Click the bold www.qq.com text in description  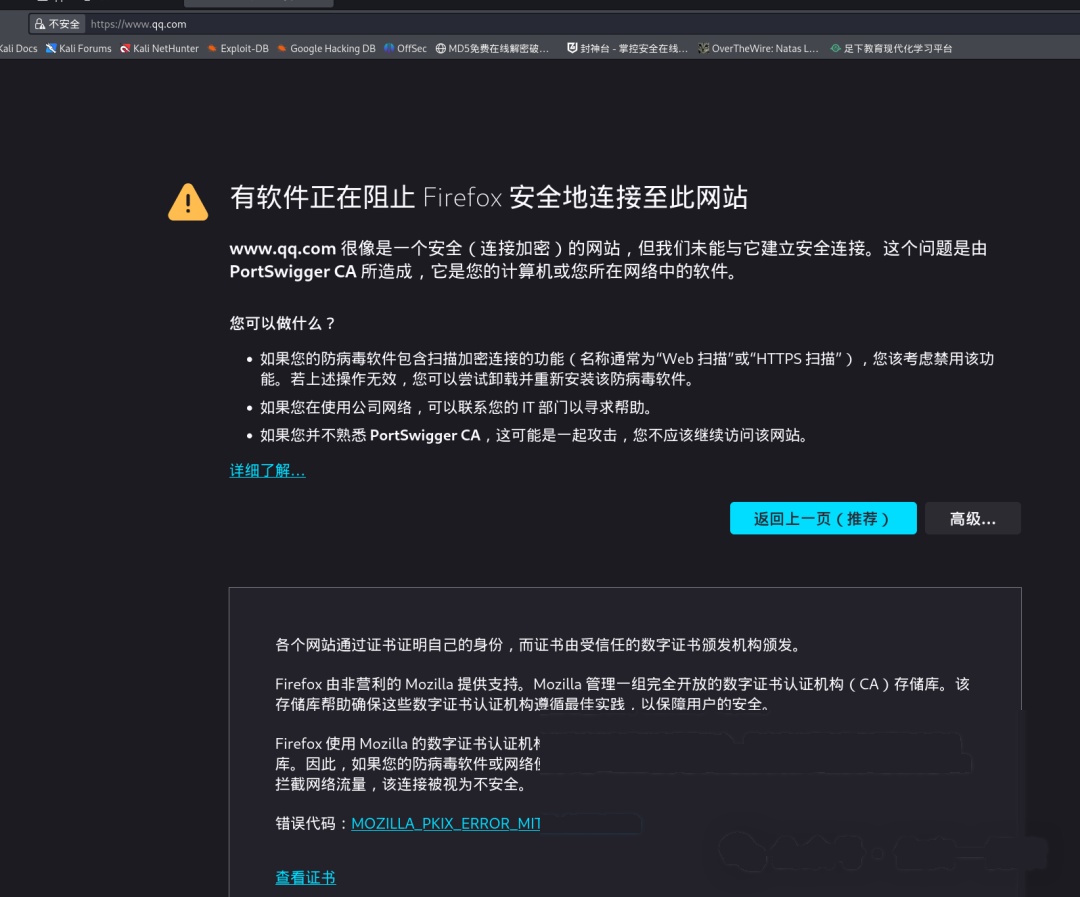pyautogui.click(x=282, y=249)
